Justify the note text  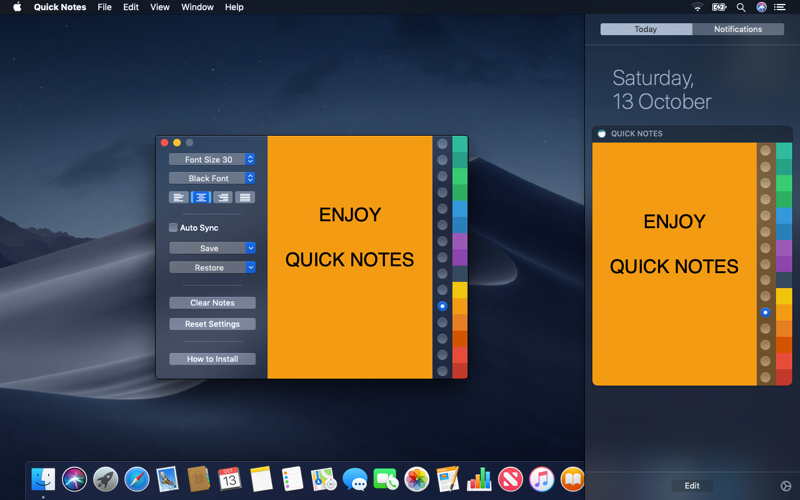245,197
